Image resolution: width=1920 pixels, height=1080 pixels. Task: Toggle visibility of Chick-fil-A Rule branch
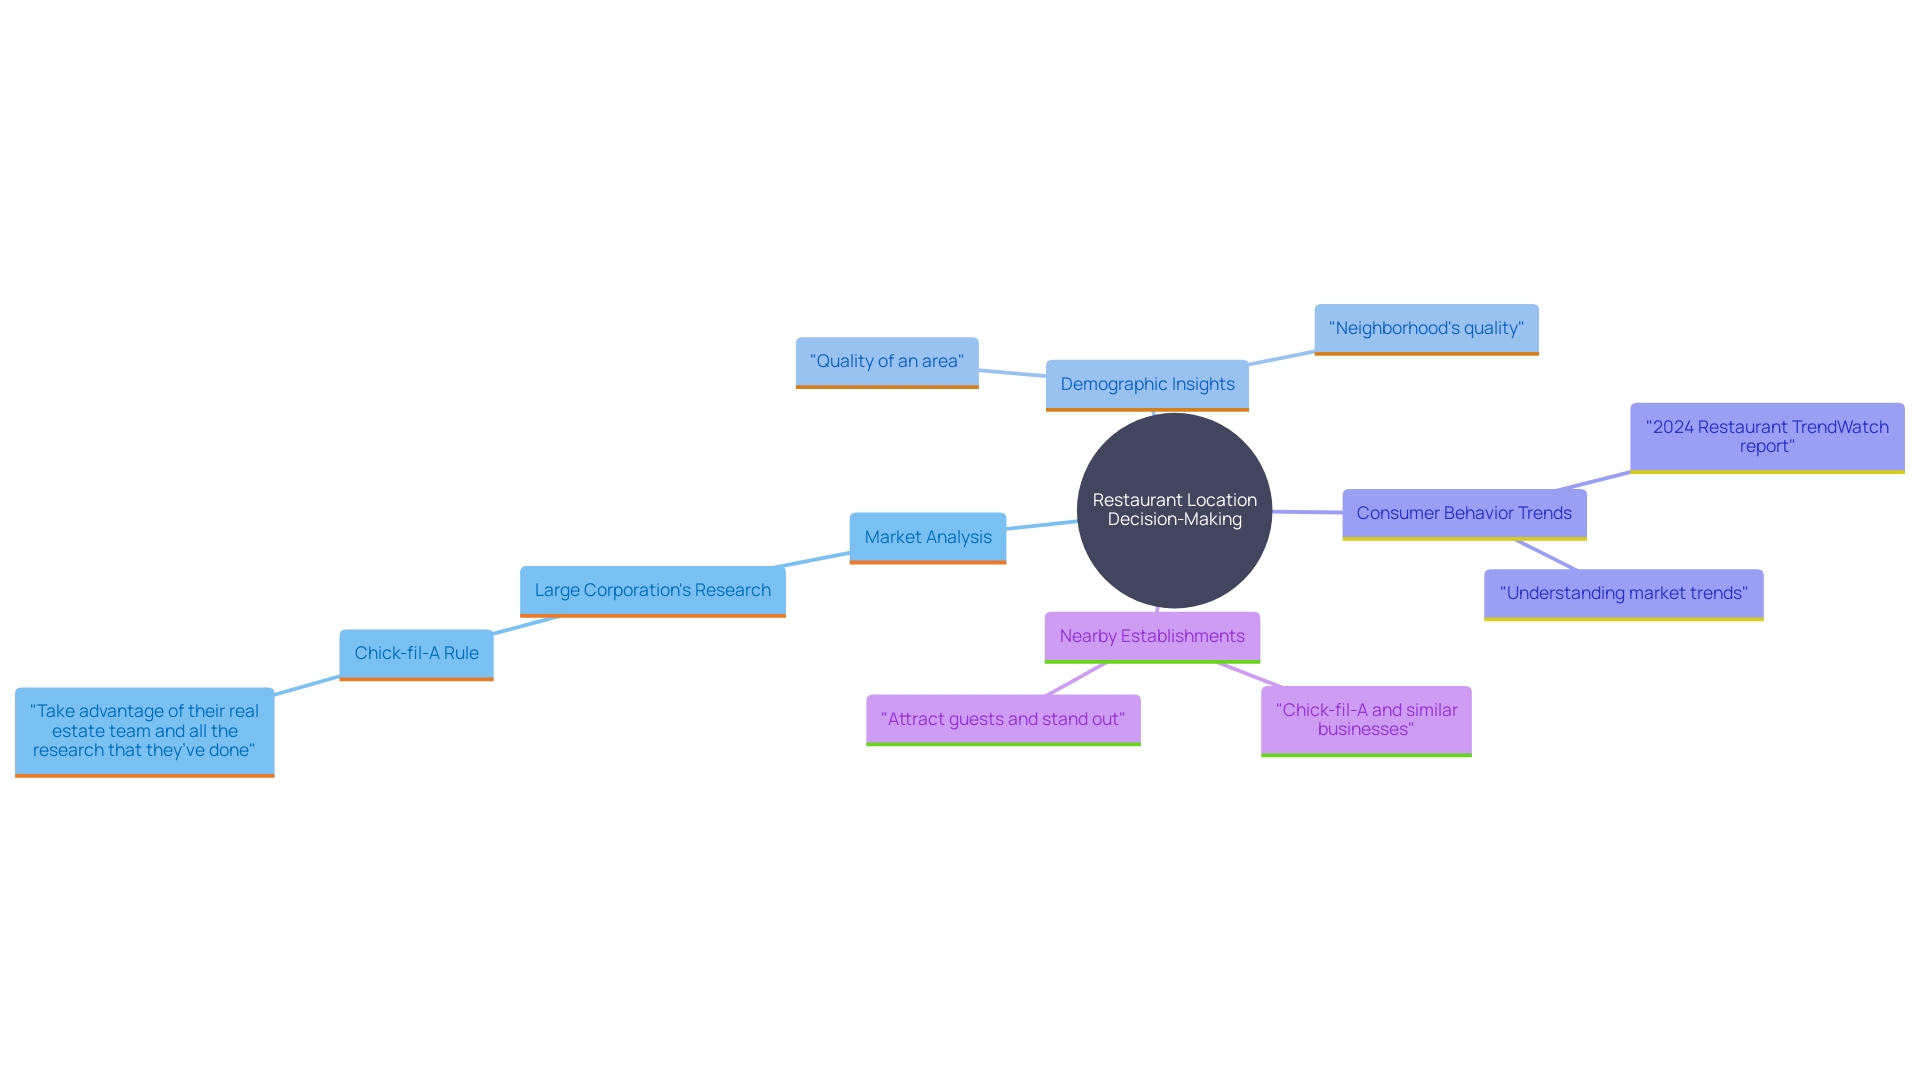tap(417, 651)
